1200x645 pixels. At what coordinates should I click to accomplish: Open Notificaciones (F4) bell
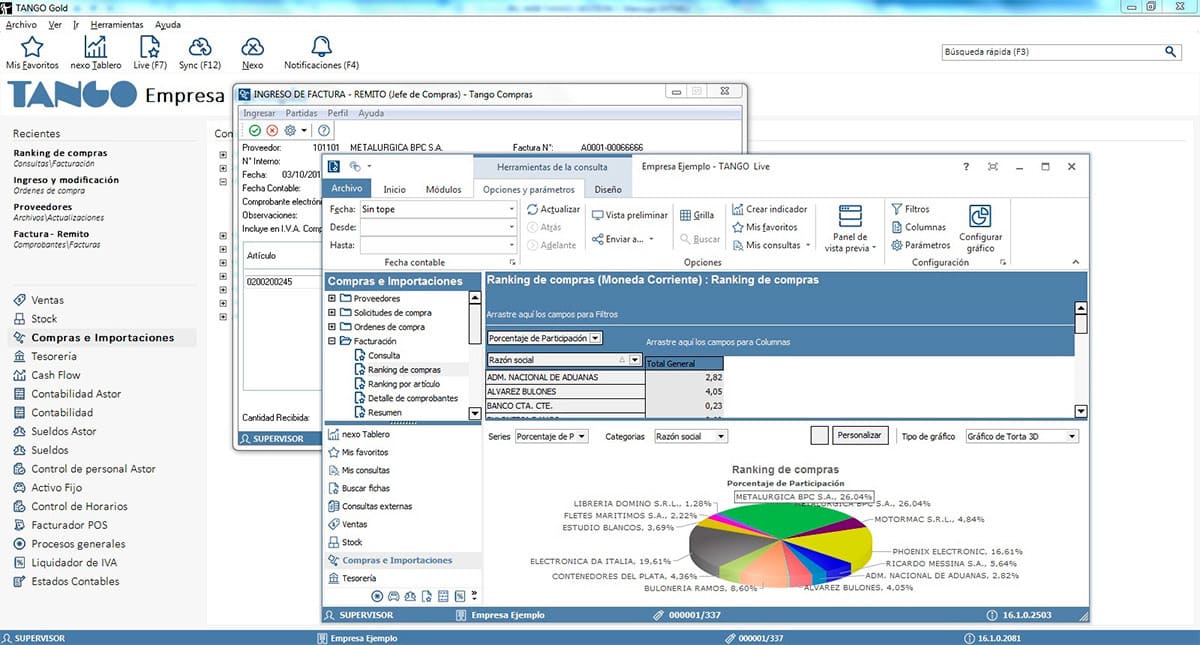tap(321, 47)
